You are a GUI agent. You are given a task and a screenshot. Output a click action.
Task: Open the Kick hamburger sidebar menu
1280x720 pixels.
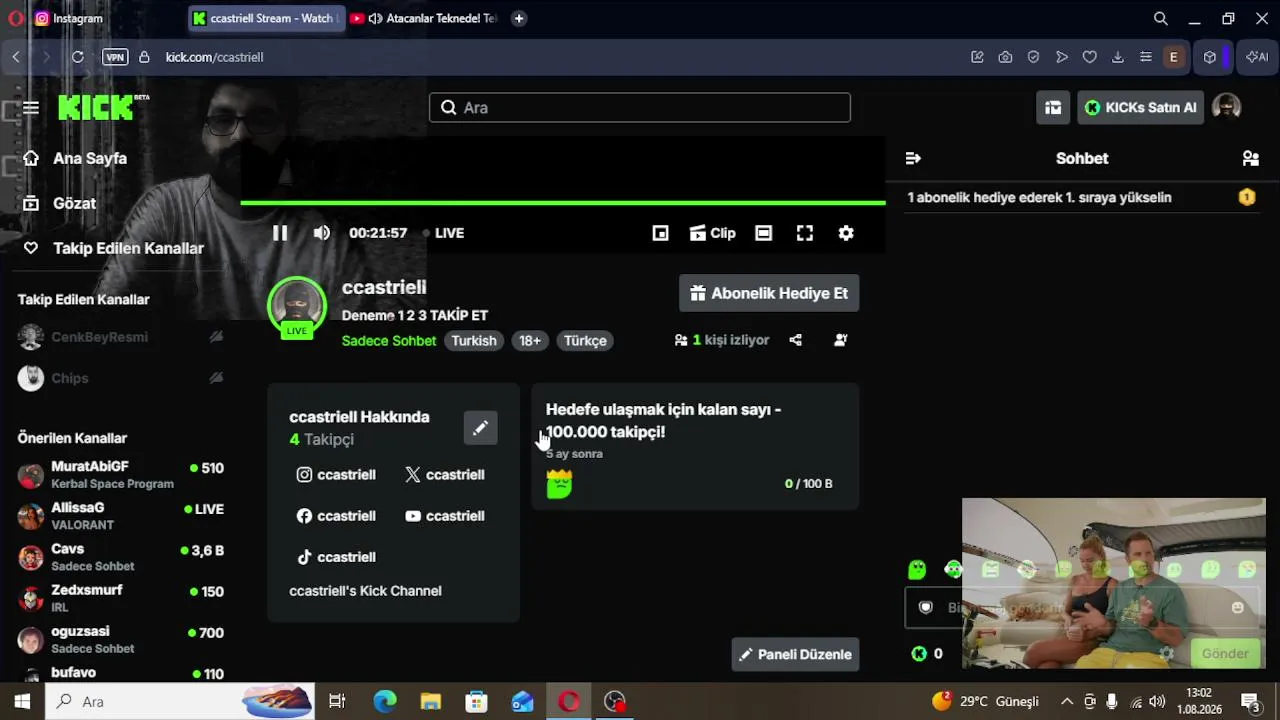(31, 108)
